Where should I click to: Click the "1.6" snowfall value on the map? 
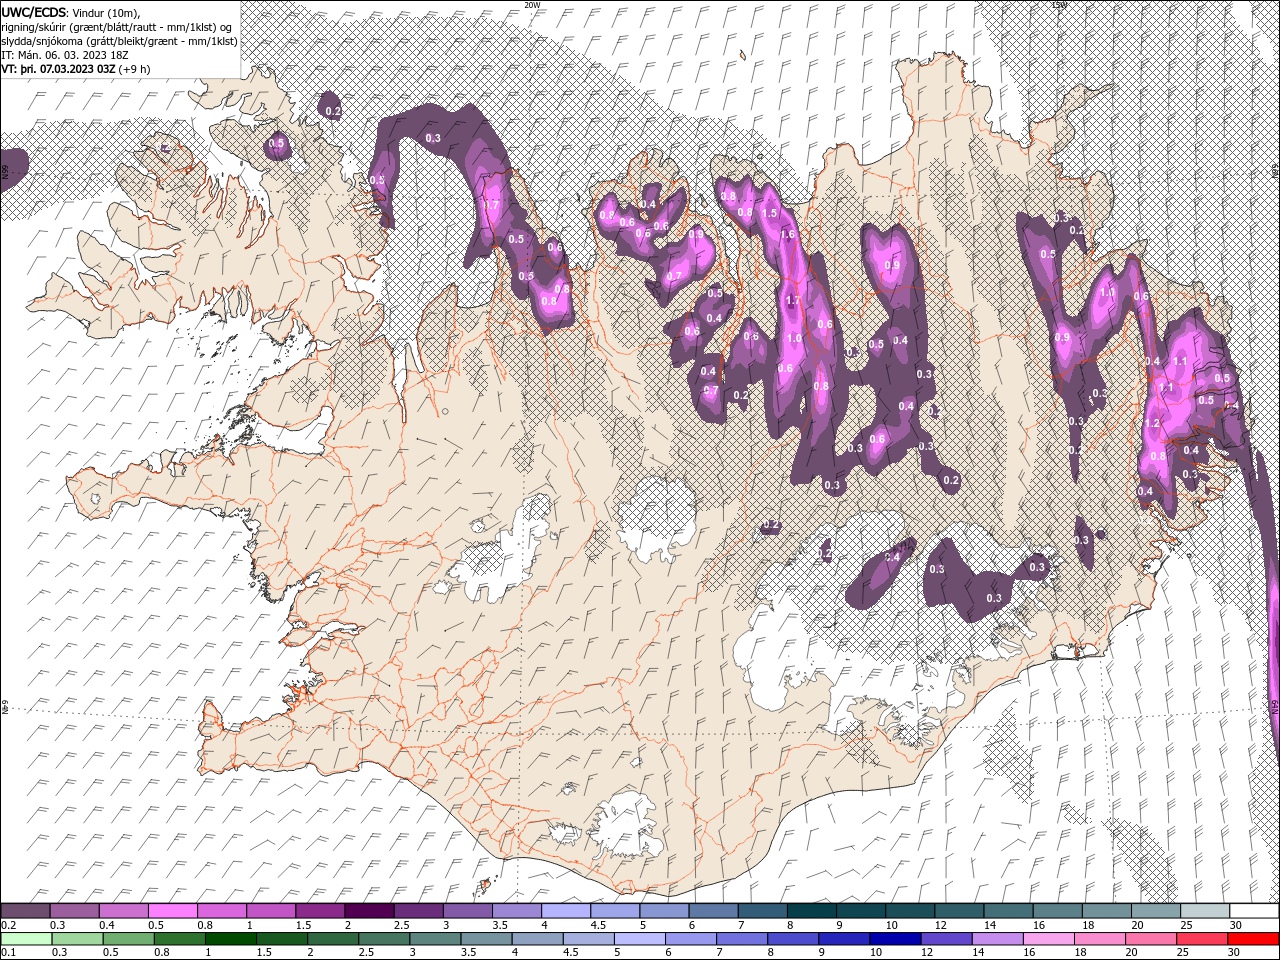pos(787,235)
